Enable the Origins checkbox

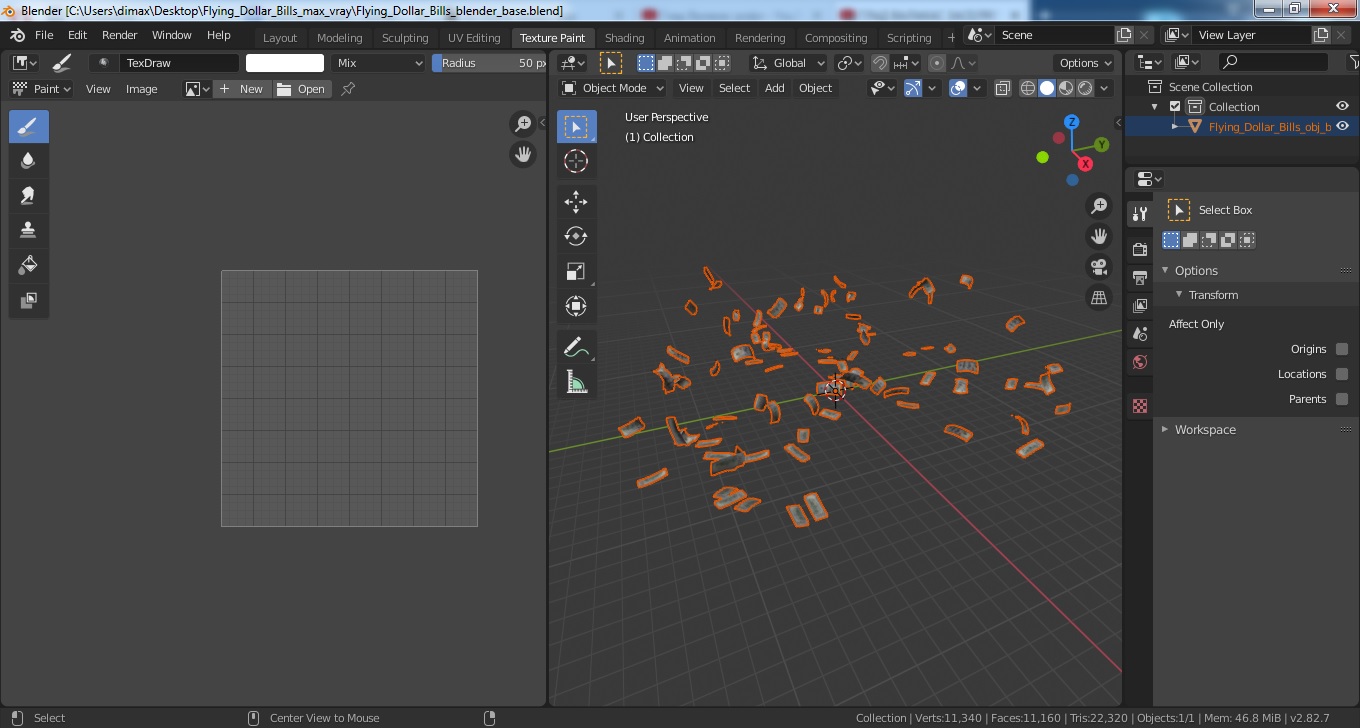tap(1342, 349)
